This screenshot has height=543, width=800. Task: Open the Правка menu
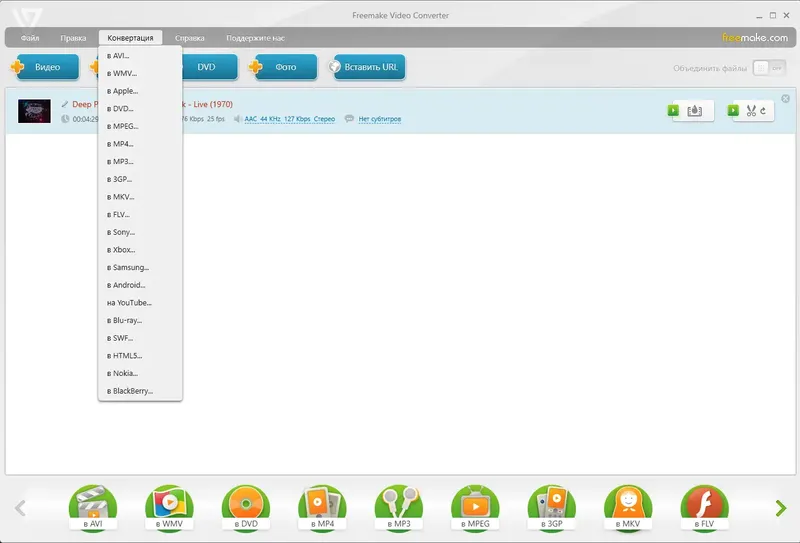(x=73, y=38)
